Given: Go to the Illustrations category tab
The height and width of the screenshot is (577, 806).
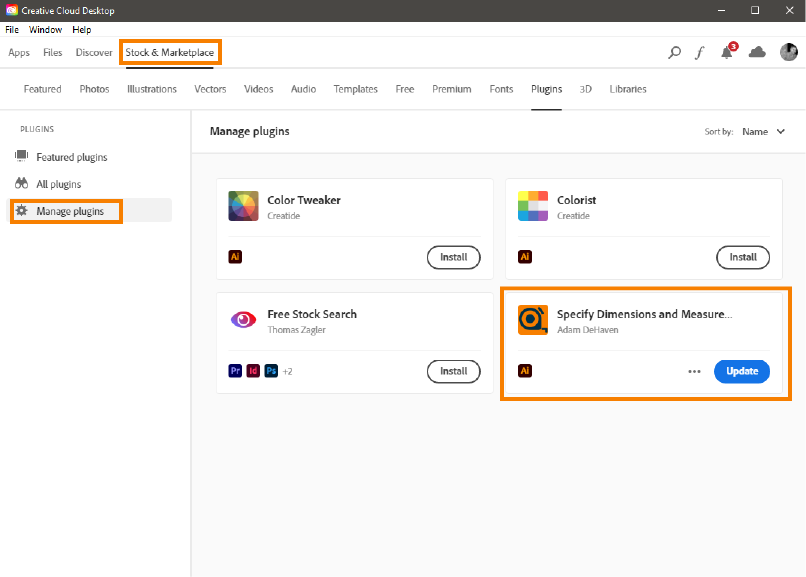Looking at the screenshot, I should click(x=152, y=89).
